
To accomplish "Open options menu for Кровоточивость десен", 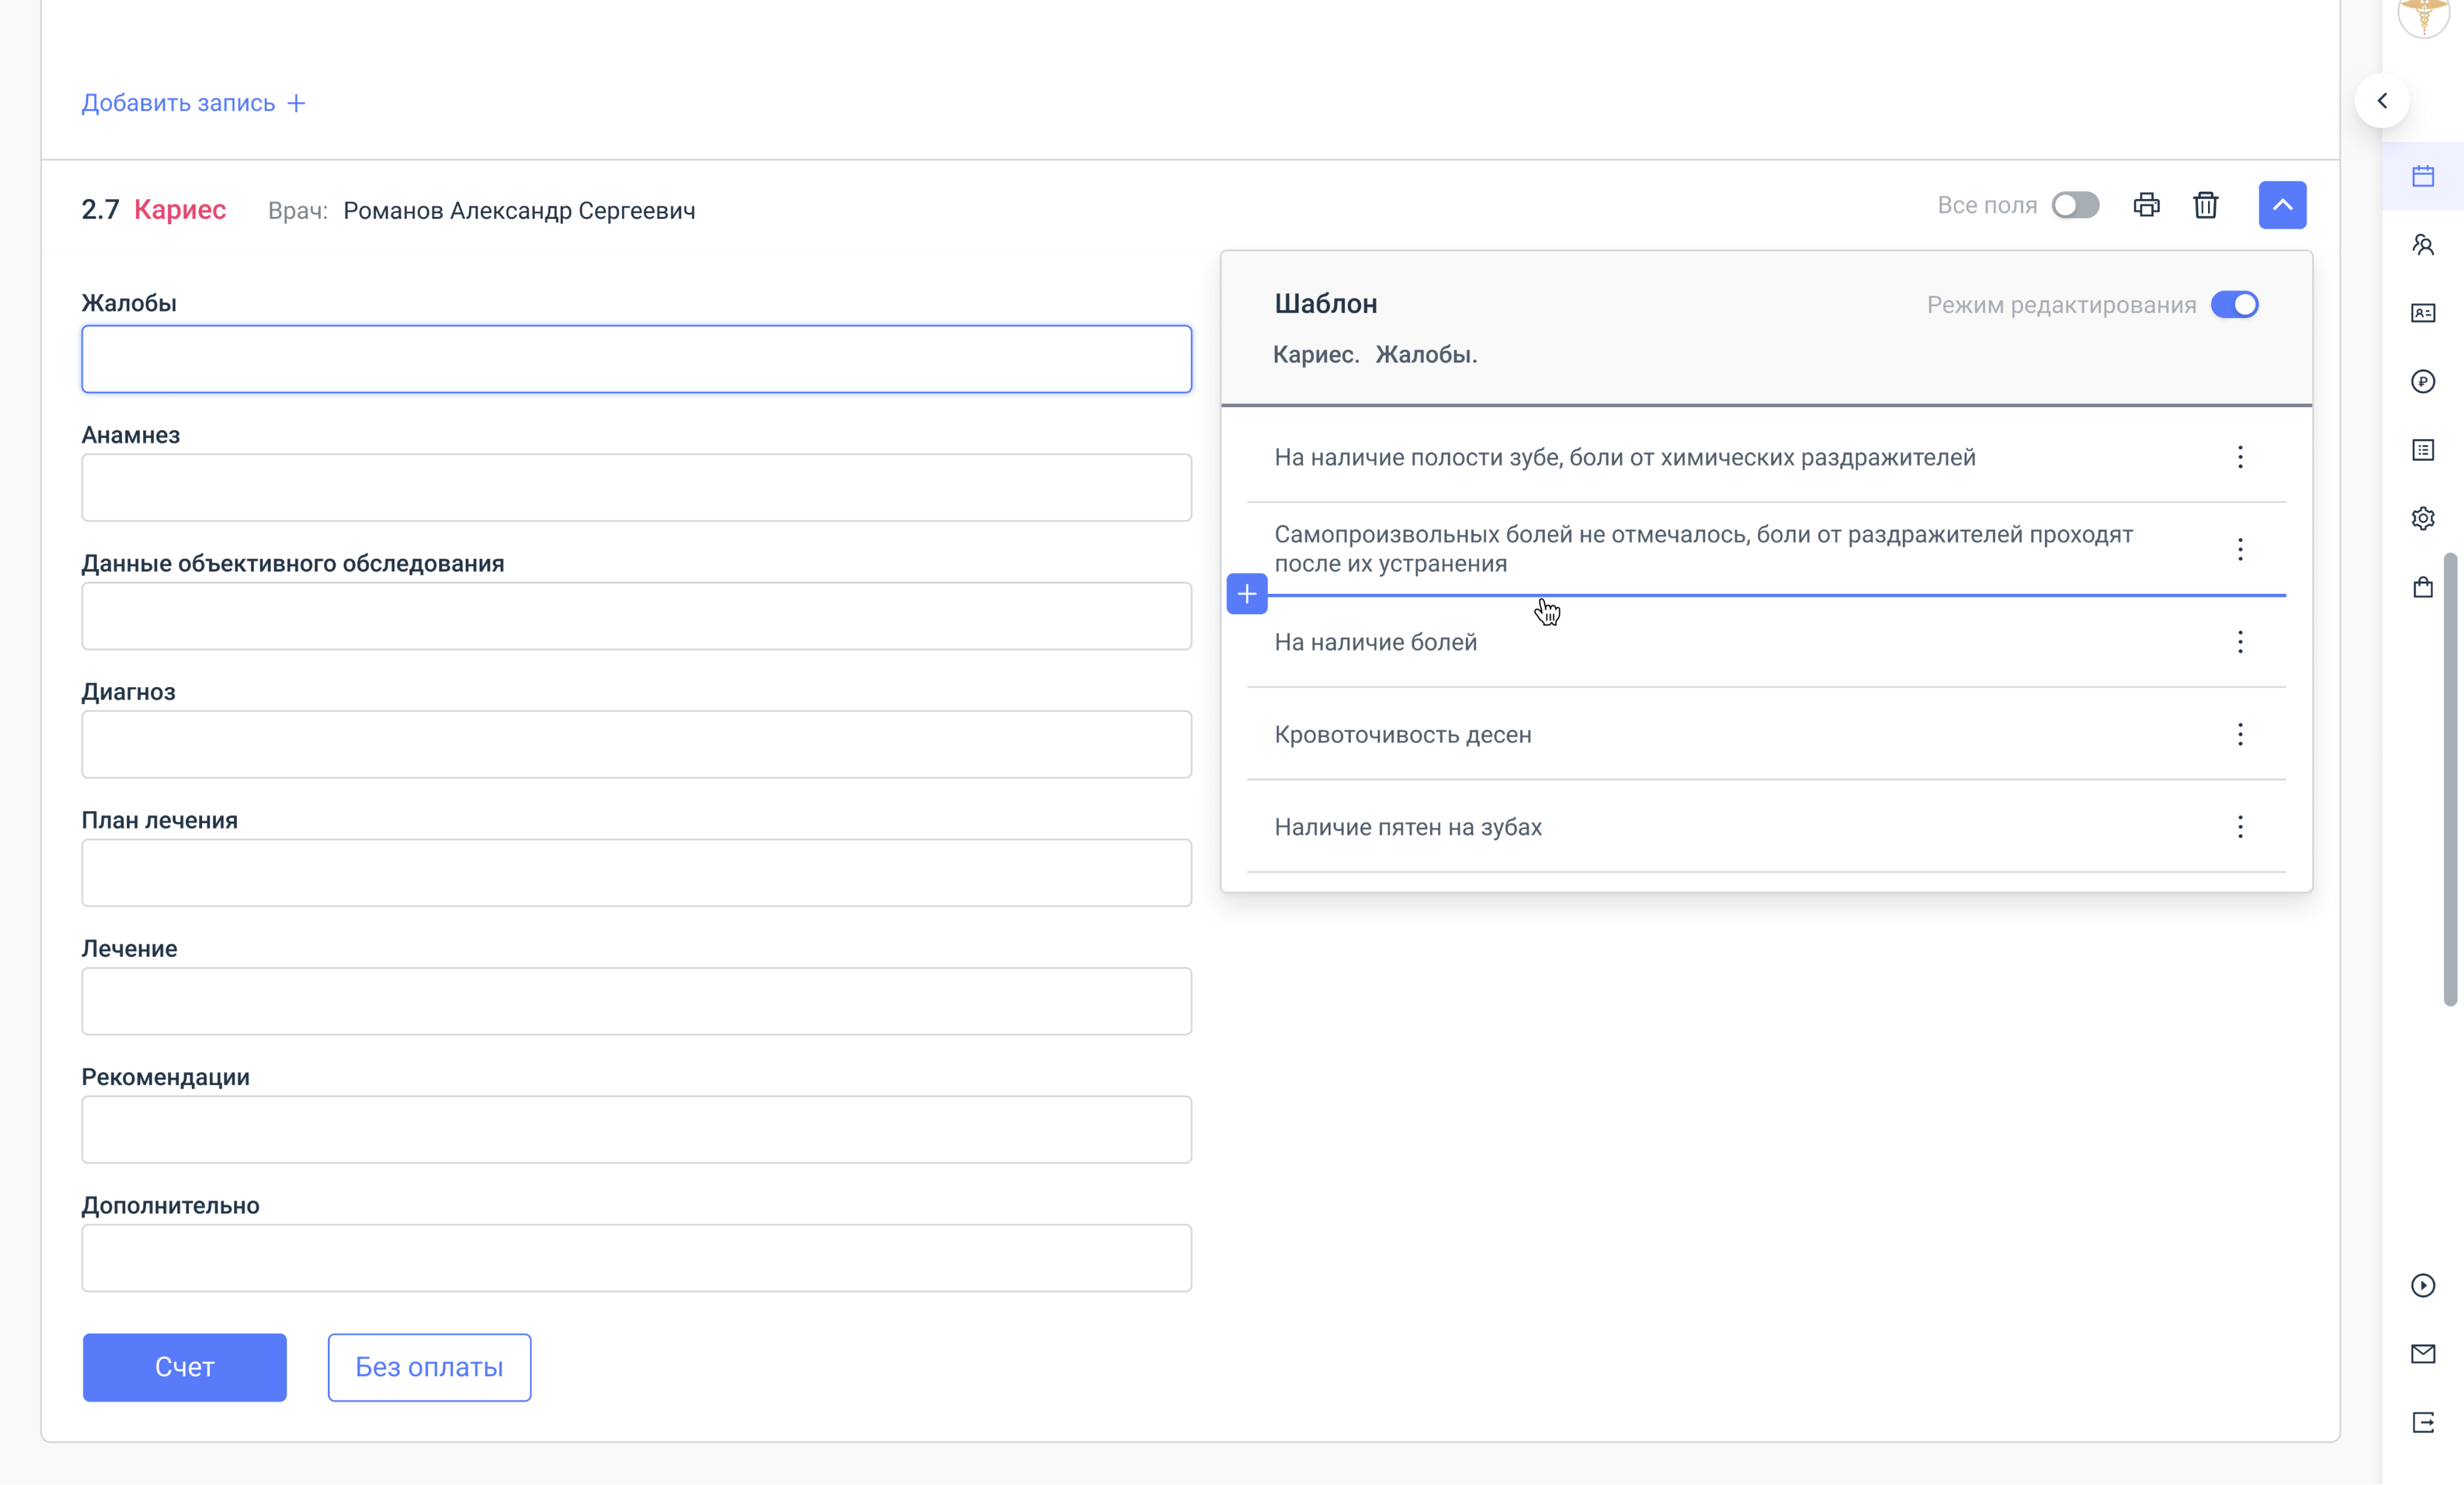I will [2240, 735].
